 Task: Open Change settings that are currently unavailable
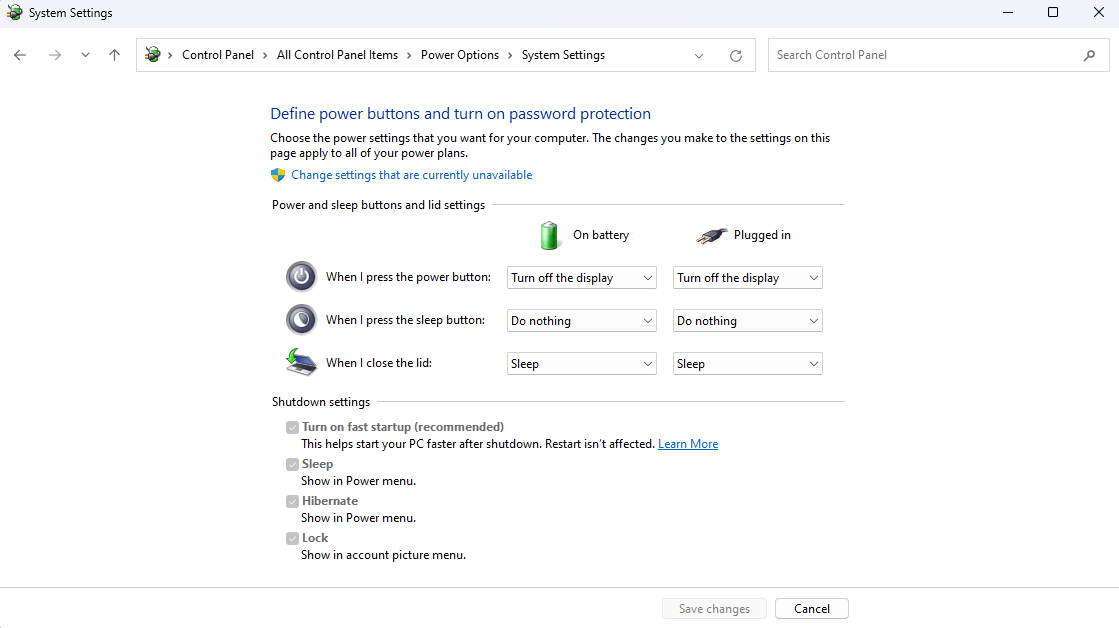411,175
